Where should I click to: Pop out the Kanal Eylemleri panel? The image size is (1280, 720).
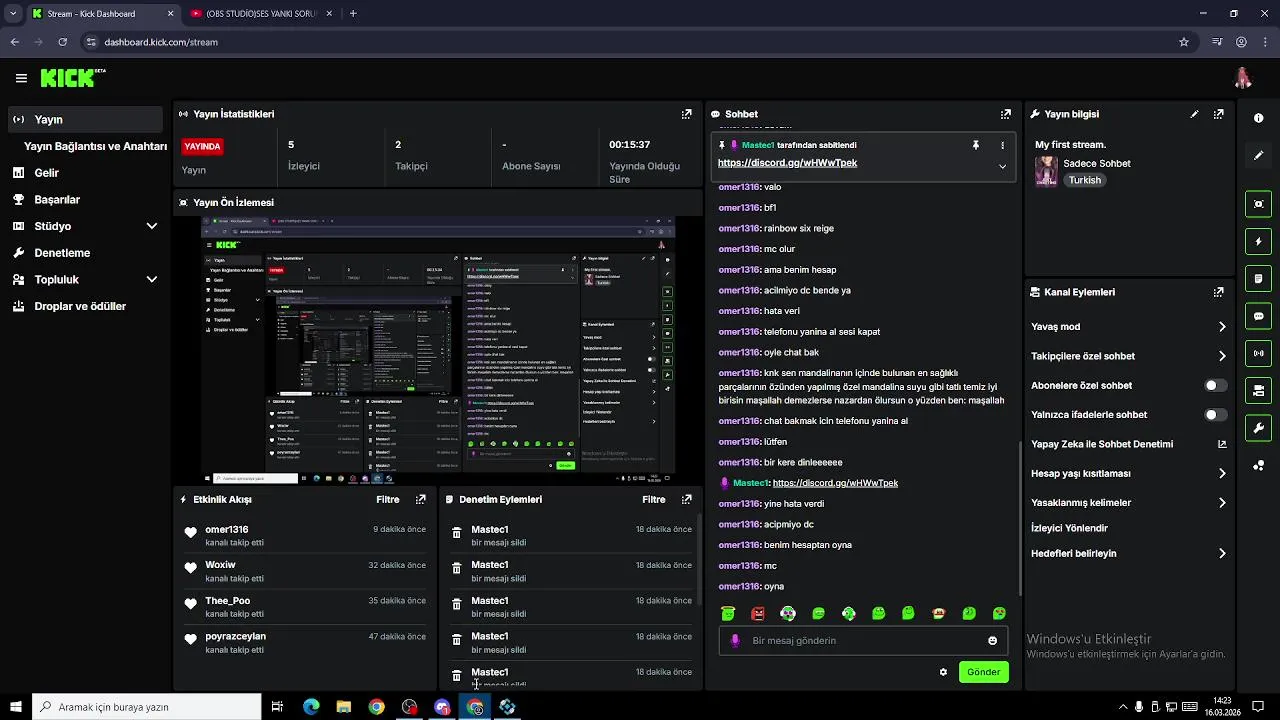coord(1218,292)
